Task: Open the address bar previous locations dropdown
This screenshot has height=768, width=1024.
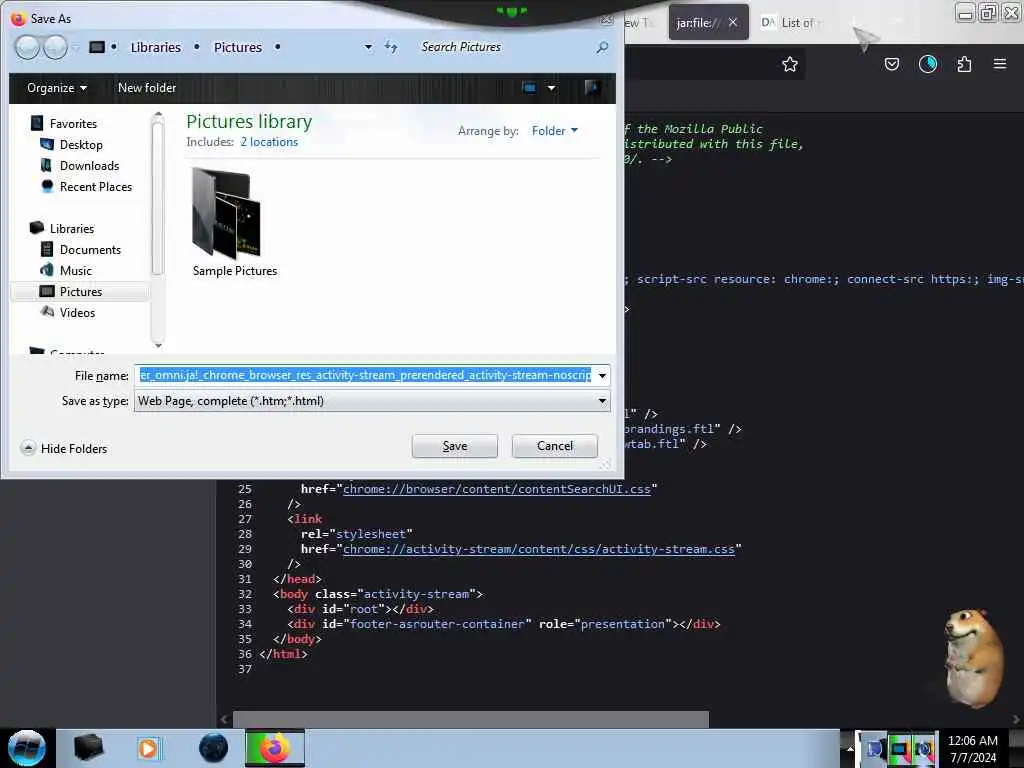Action: [368, 47]
